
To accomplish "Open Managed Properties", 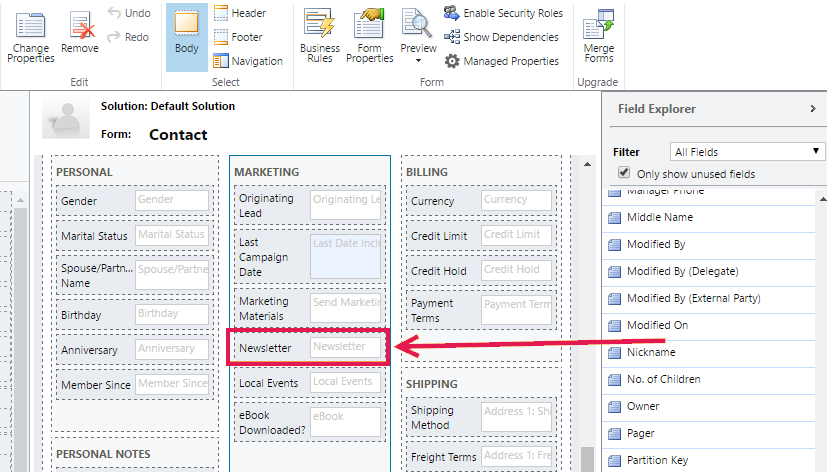I will [501, 61].
